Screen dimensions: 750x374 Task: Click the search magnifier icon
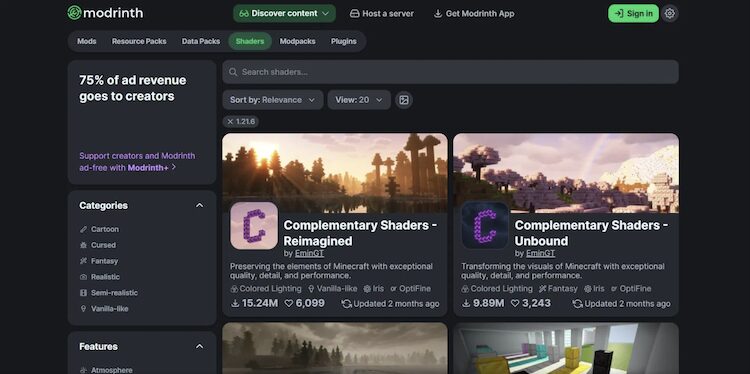(233, 72)
